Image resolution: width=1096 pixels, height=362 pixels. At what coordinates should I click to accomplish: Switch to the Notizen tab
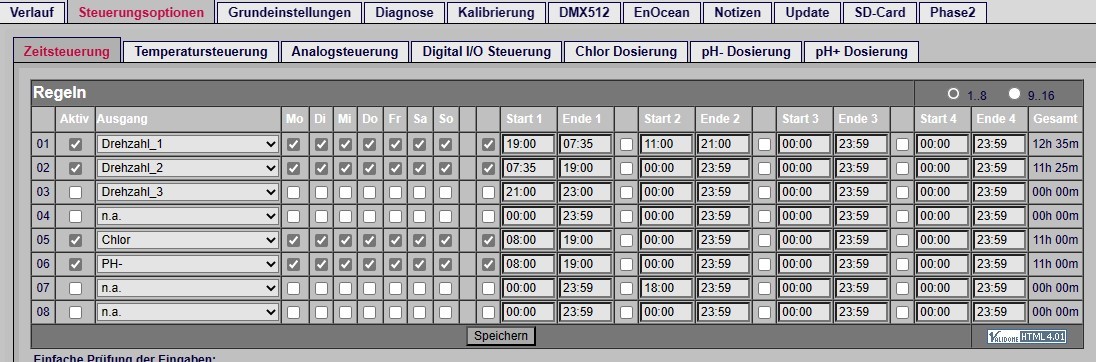(x=737, y=12)
